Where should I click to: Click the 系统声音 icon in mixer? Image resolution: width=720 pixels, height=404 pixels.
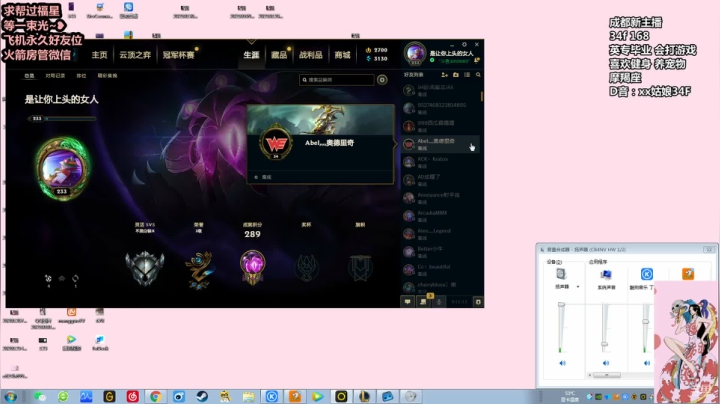point(606,275)
